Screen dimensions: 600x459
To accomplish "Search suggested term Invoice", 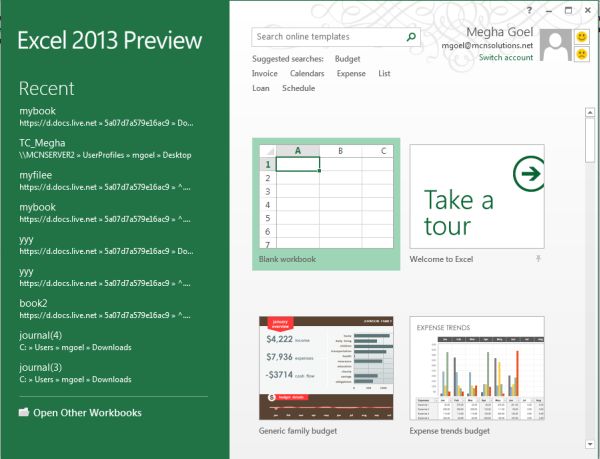I will coord(264,73).
